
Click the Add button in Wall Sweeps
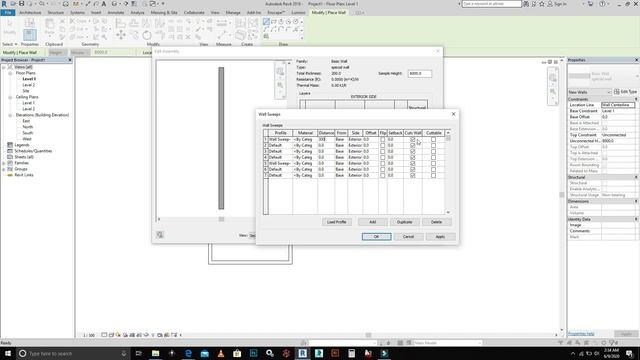(x=373, y=222)
